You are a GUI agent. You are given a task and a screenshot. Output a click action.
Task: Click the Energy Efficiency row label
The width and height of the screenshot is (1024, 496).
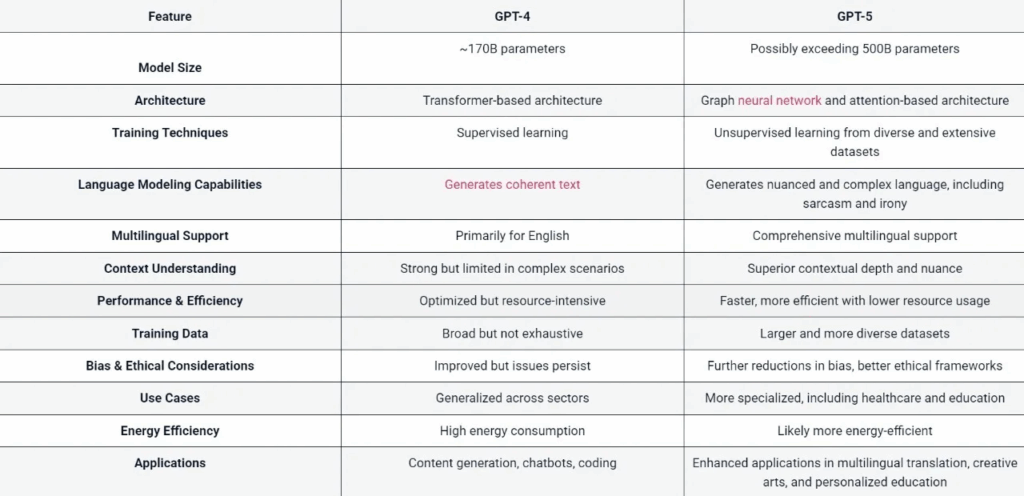[170, 431]
